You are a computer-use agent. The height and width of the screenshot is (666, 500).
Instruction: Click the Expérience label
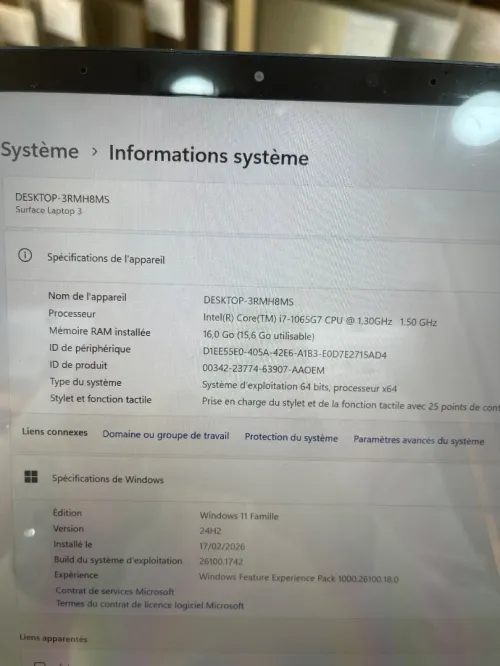click(76, 575)
